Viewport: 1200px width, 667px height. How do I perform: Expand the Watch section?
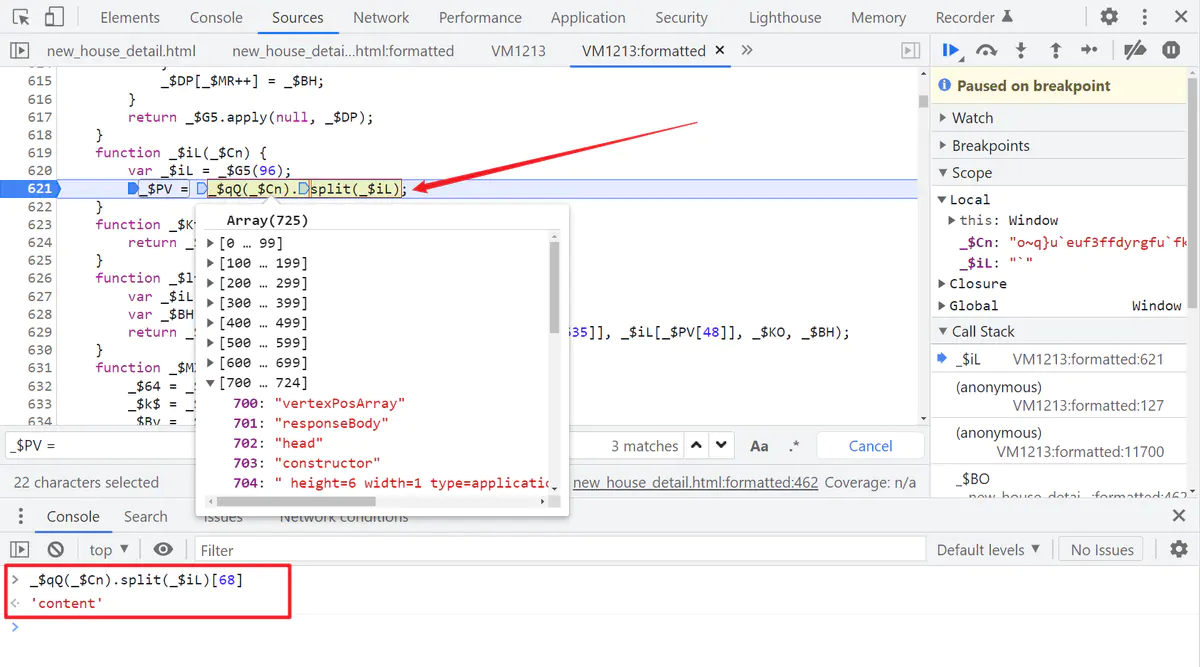coord(972,118)
